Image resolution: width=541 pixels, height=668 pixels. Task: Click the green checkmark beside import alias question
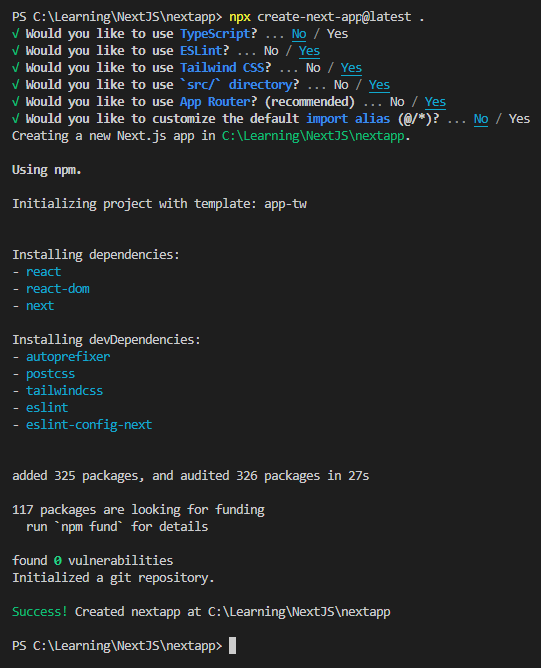click(16, 119)
